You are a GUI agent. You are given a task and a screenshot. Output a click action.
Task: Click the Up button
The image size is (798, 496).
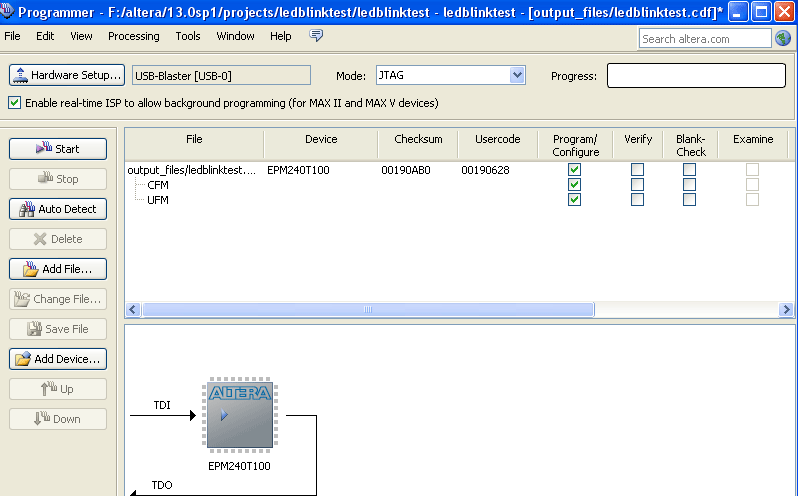(58, 389)
